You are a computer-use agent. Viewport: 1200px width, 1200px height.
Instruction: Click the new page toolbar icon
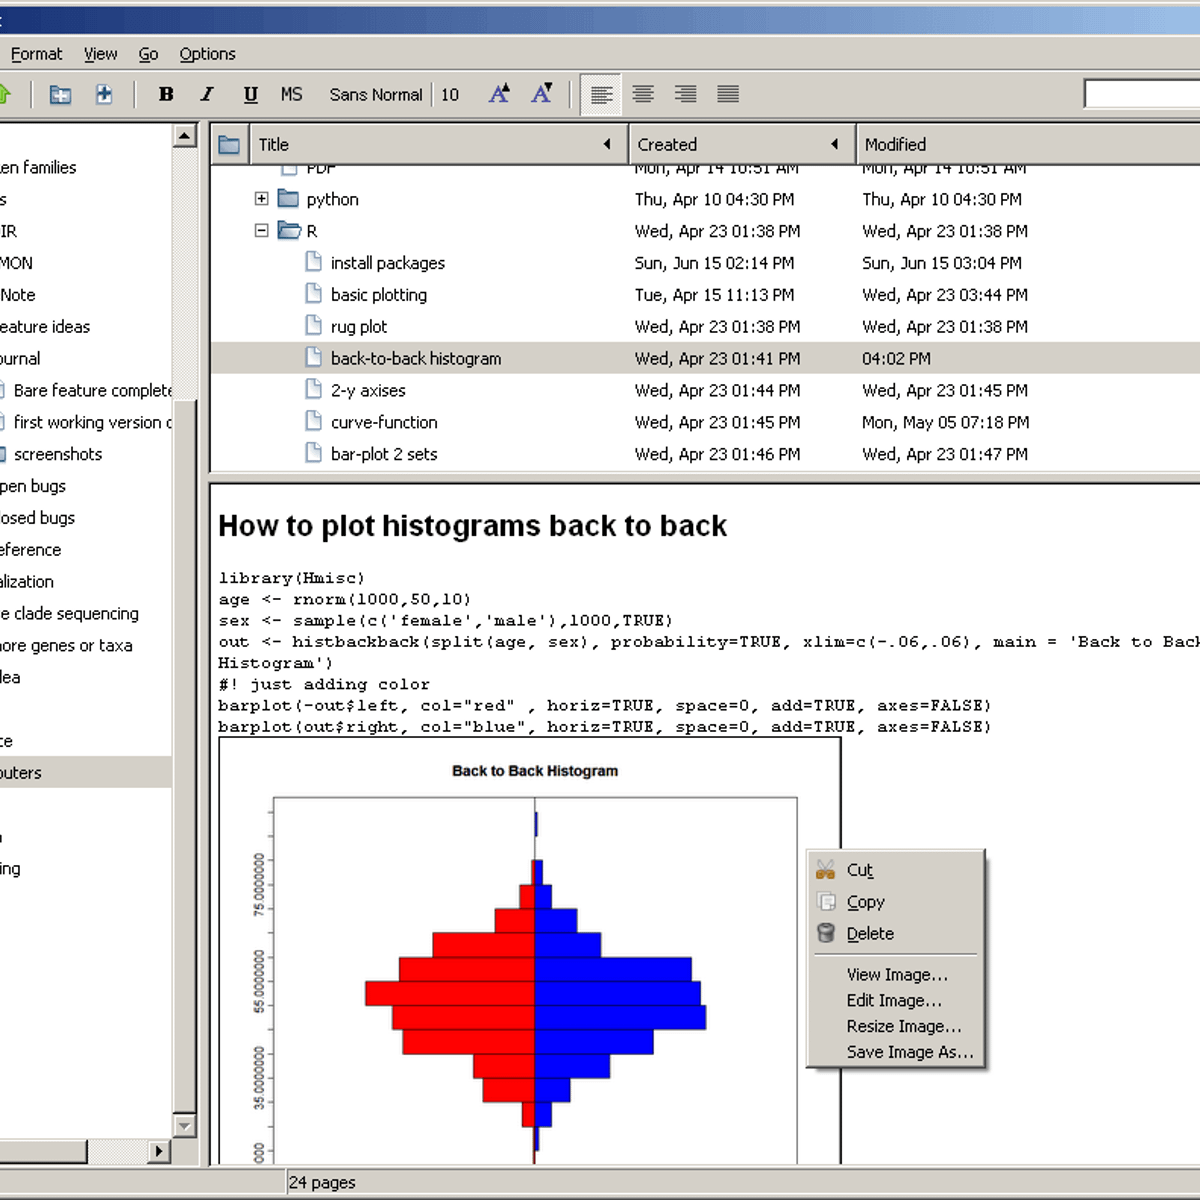point(103,94)
